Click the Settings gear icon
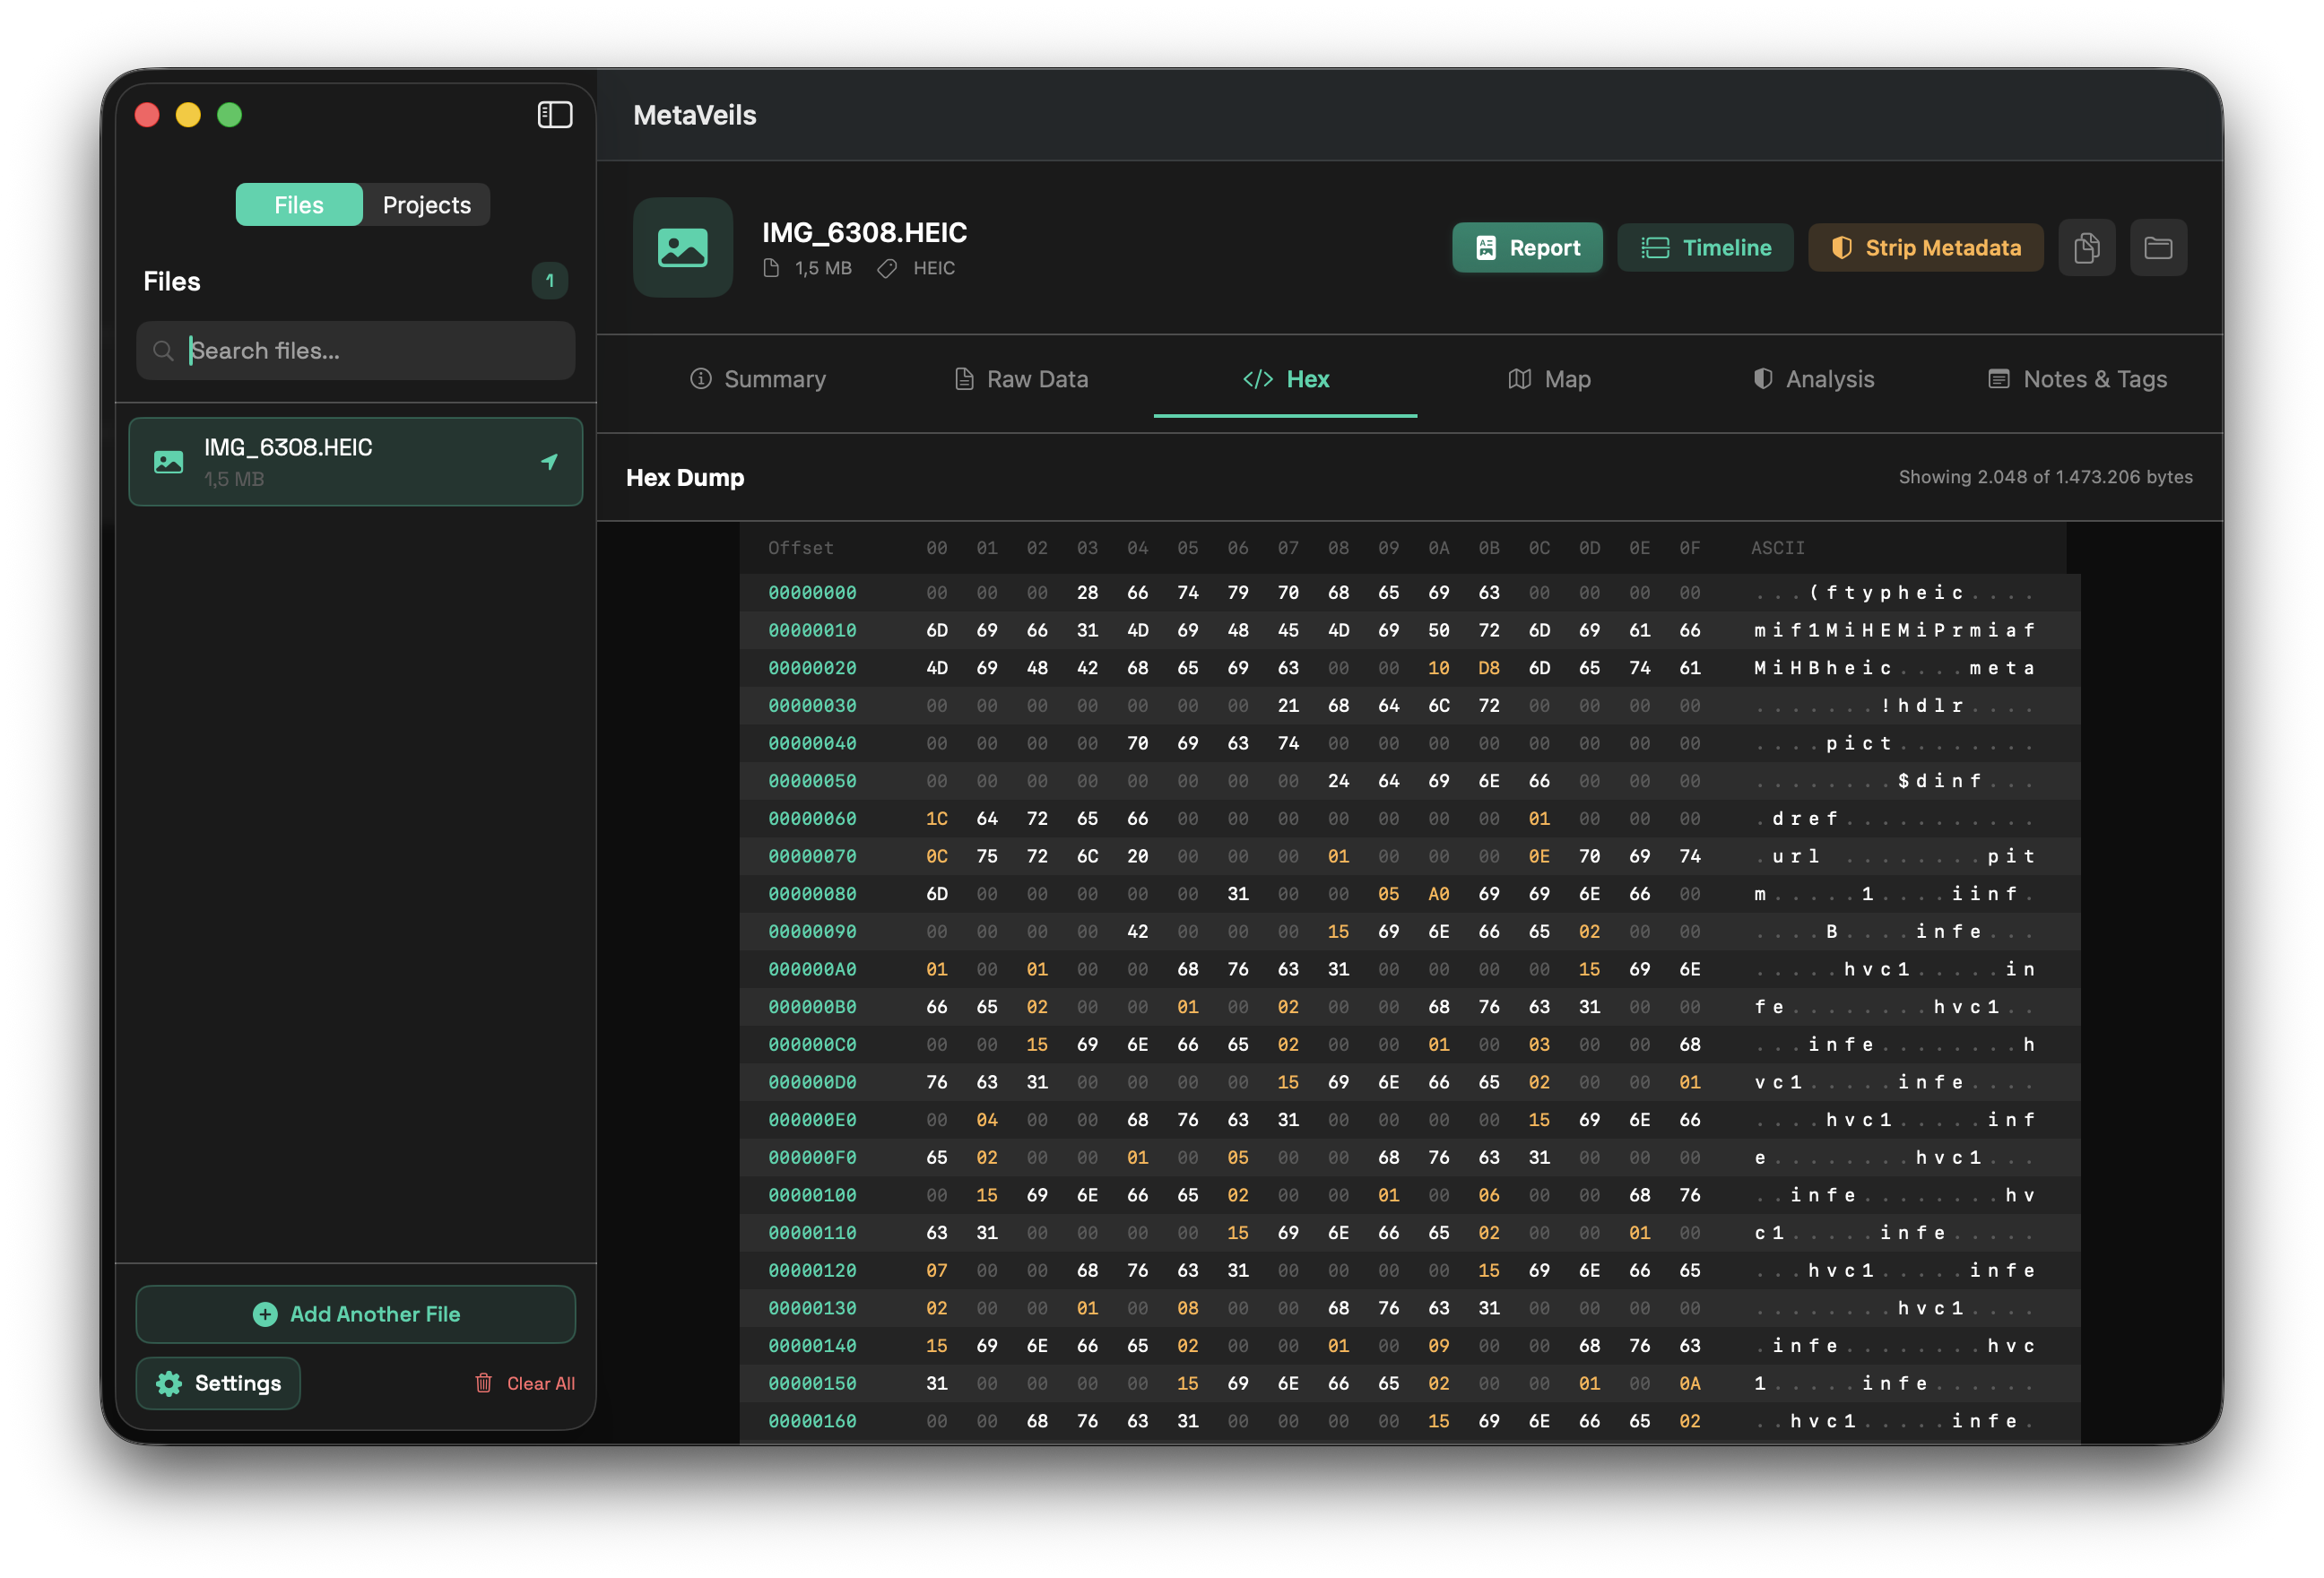 (x=169, y=1383)
